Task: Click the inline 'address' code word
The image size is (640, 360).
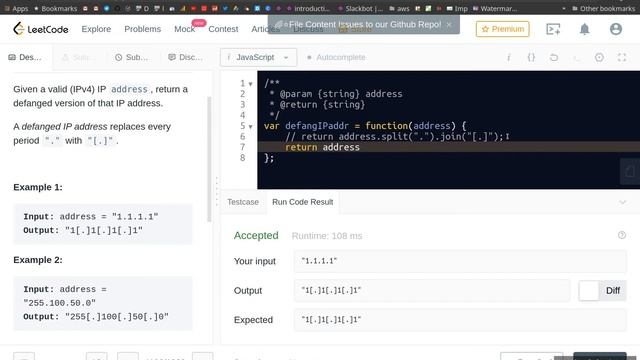Action: click(129, 89)
